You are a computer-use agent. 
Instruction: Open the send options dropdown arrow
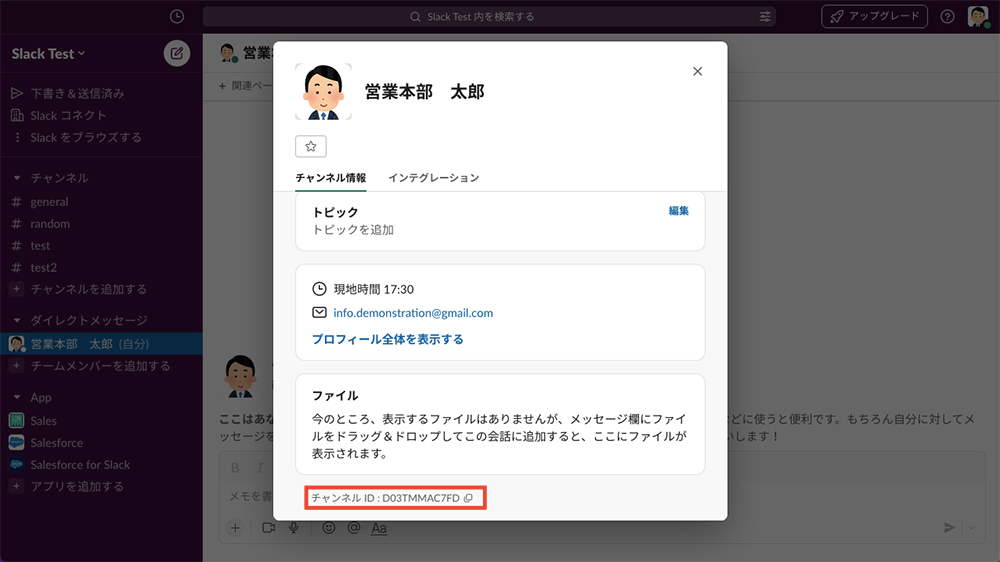tap(971, 528)
